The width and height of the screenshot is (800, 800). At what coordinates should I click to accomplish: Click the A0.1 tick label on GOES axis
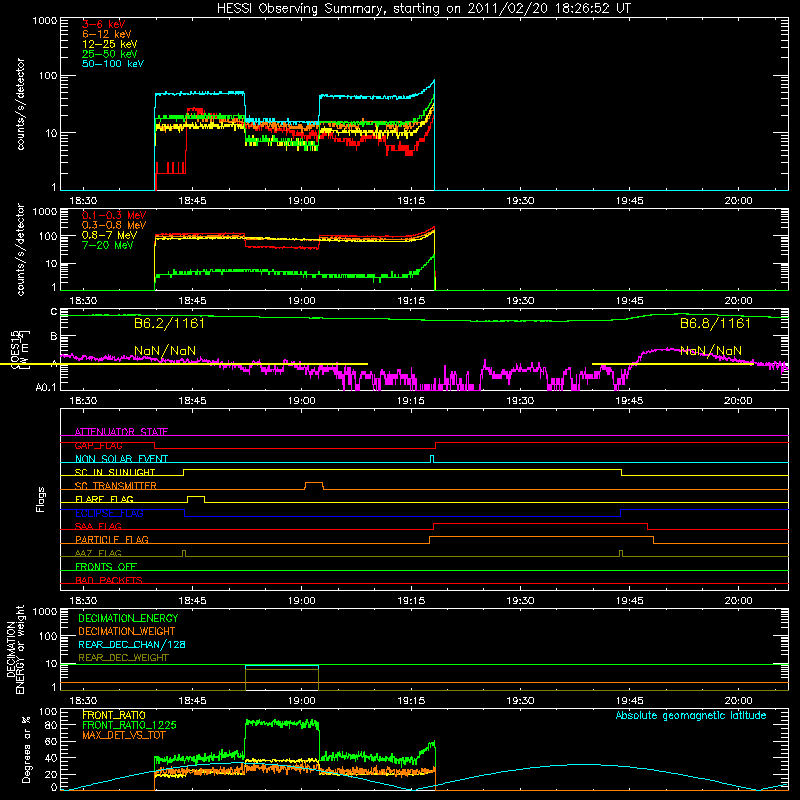(x=46, y=387)
